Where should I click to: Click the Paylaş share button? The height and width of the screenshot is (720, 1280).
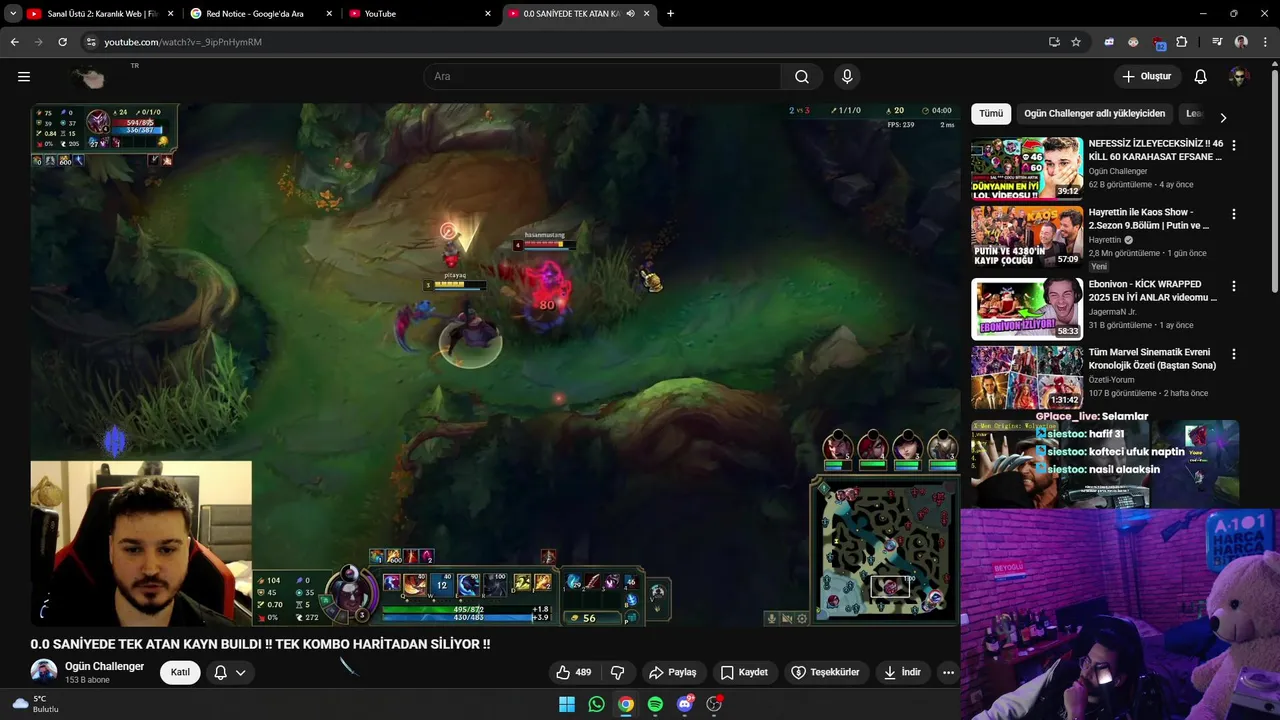[673, 672]
